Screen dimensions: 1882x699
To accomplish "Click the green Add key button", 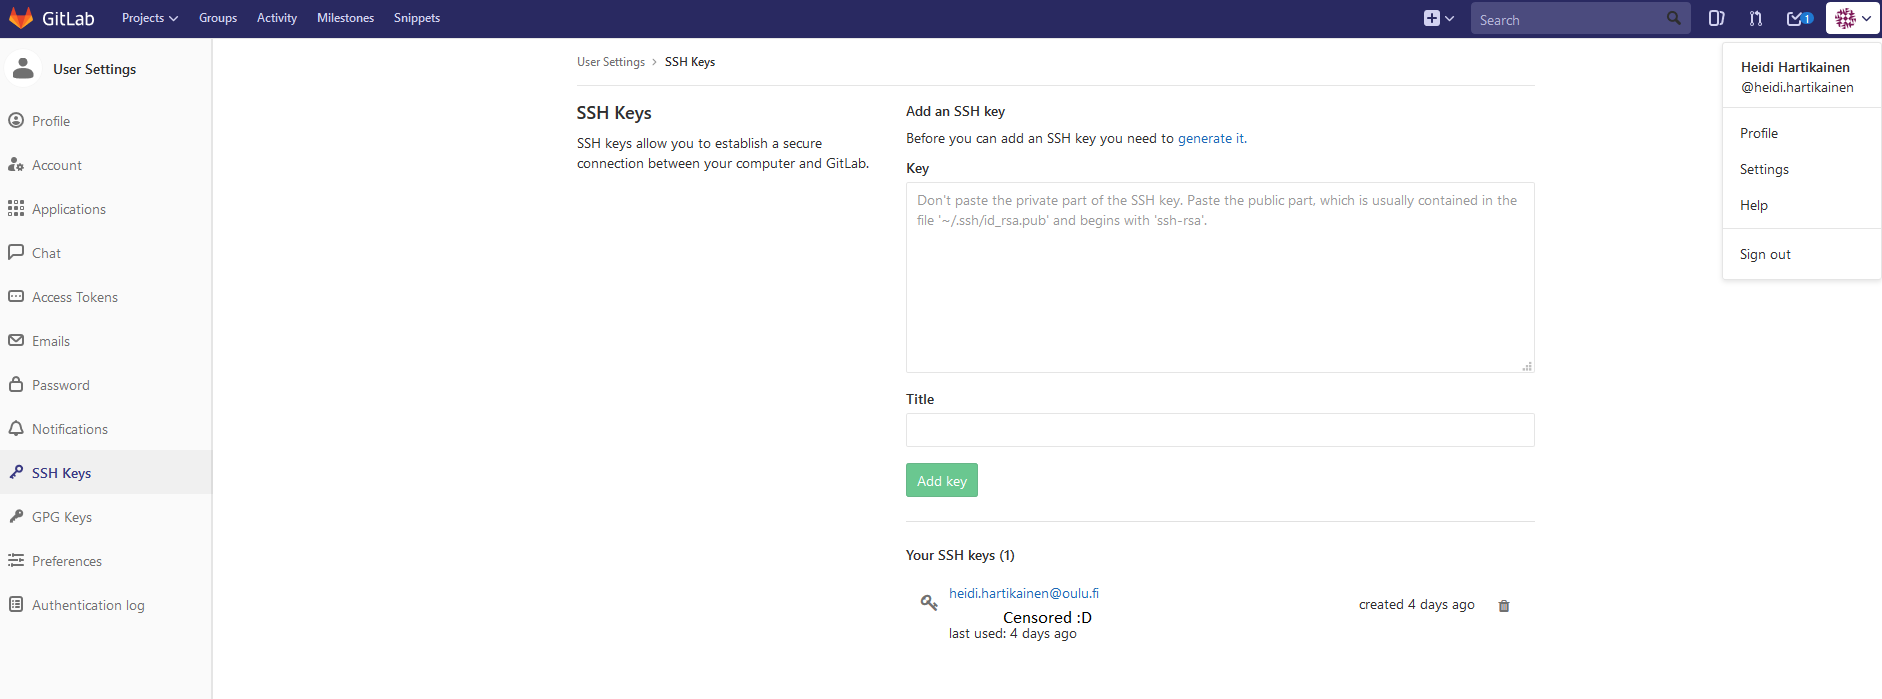I will [x=942, y=480].
